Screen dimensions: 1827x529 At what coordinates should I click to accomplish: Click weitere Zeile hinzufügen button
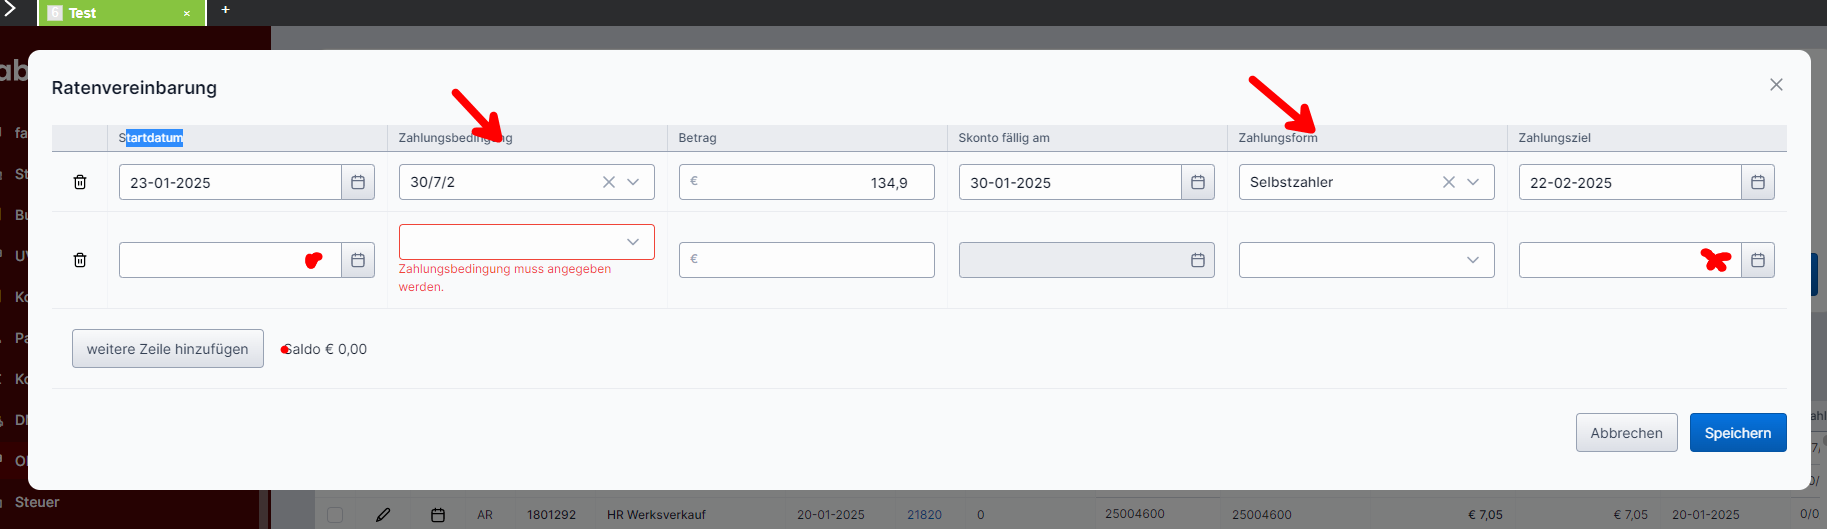coord(168,349)
